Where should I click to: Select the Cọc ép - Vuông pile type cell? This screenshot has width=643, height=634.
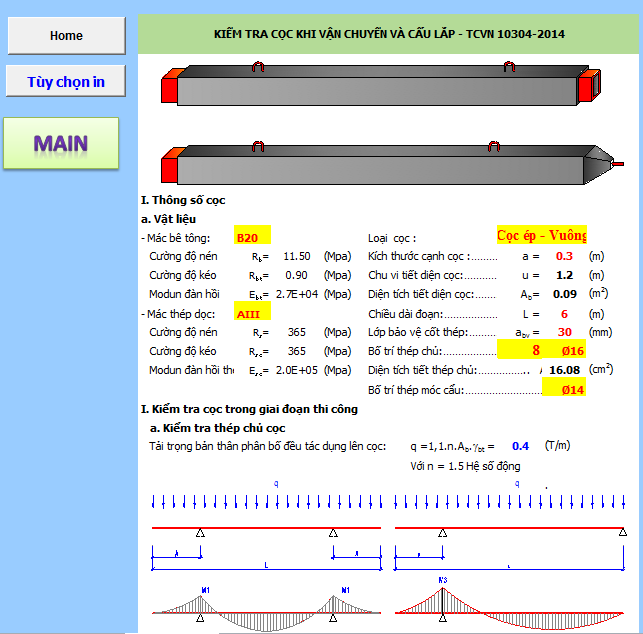coord(541,235)
